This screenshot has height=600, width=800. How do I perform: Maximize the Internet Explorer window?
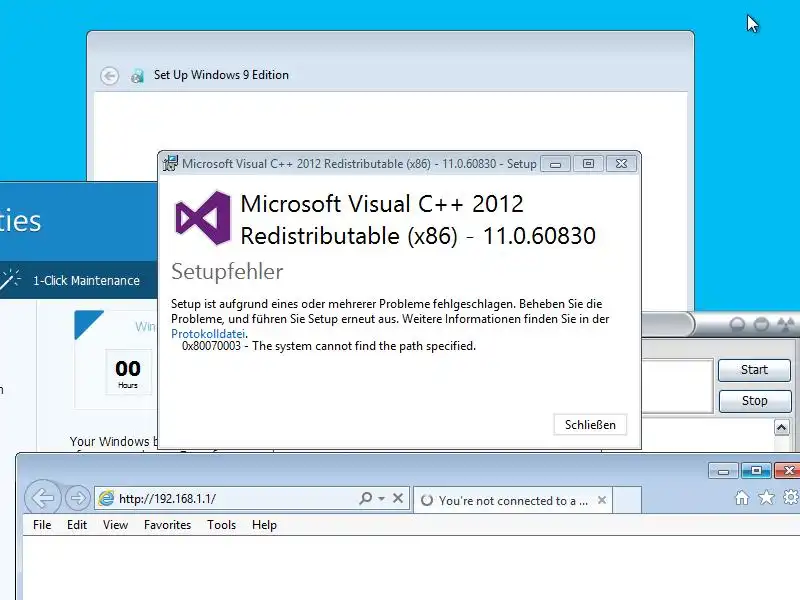coord(756,470)
